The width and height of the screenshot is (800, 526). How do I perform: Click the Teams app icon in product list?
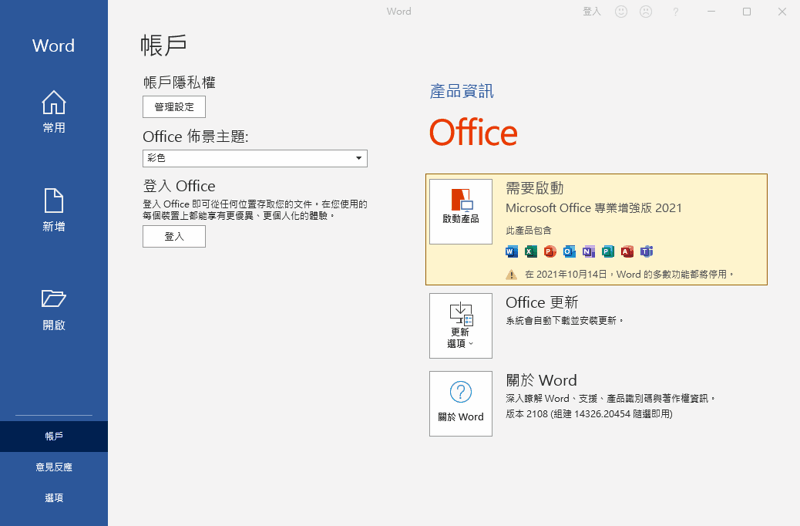click(x=646, y=252)
